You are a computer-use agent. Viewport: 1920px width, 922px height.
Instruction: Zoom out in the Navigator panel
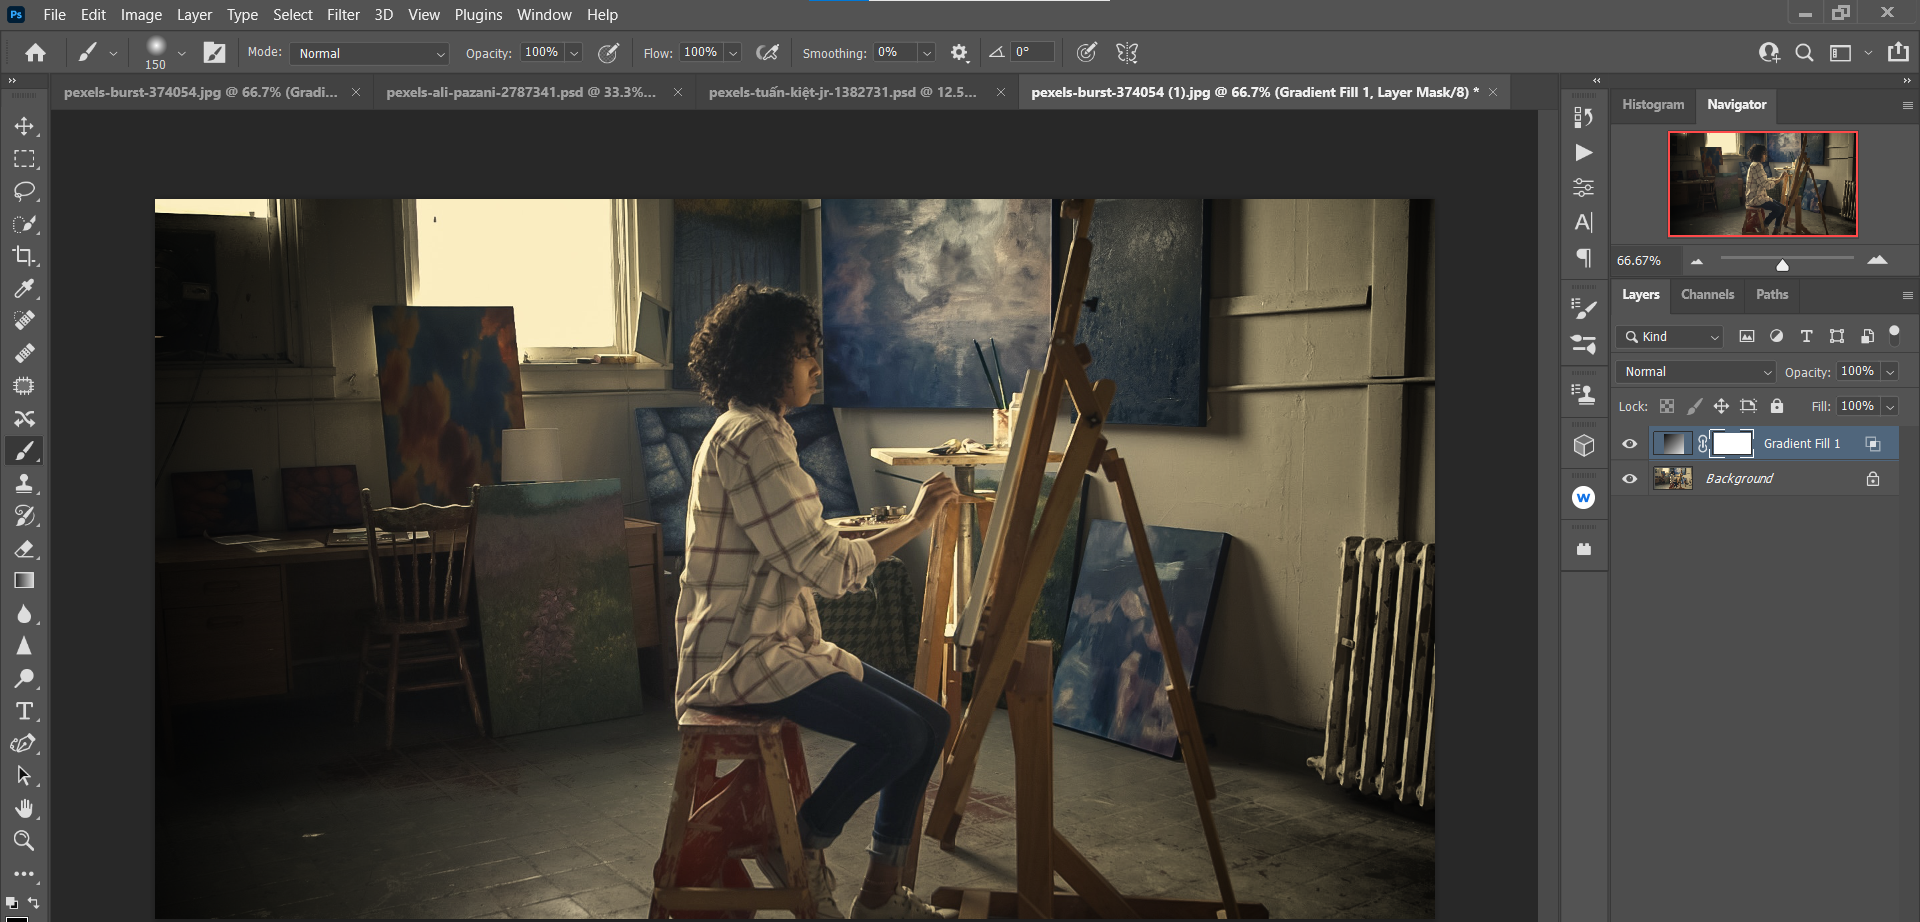[1696, 261]
